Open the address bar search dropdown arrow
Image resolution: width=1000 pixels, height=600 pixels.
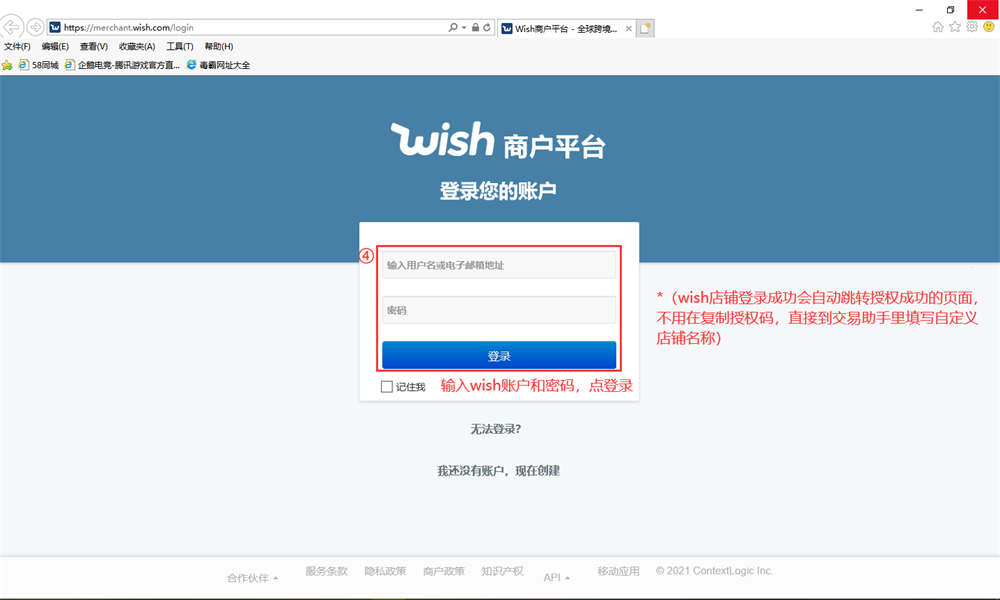pyautogui.click(x=464, y=27)
